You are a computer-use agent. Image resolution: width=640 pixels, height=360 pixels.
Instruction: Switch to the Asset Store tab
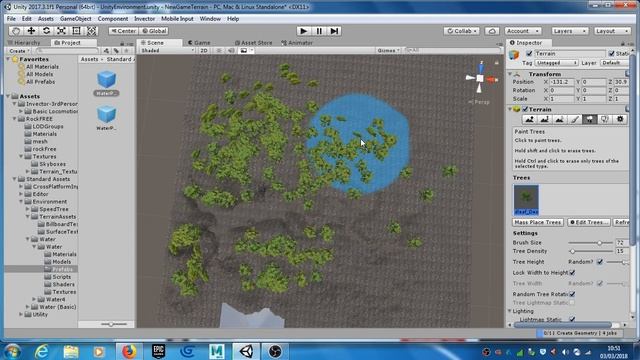(x=254, y=42)
